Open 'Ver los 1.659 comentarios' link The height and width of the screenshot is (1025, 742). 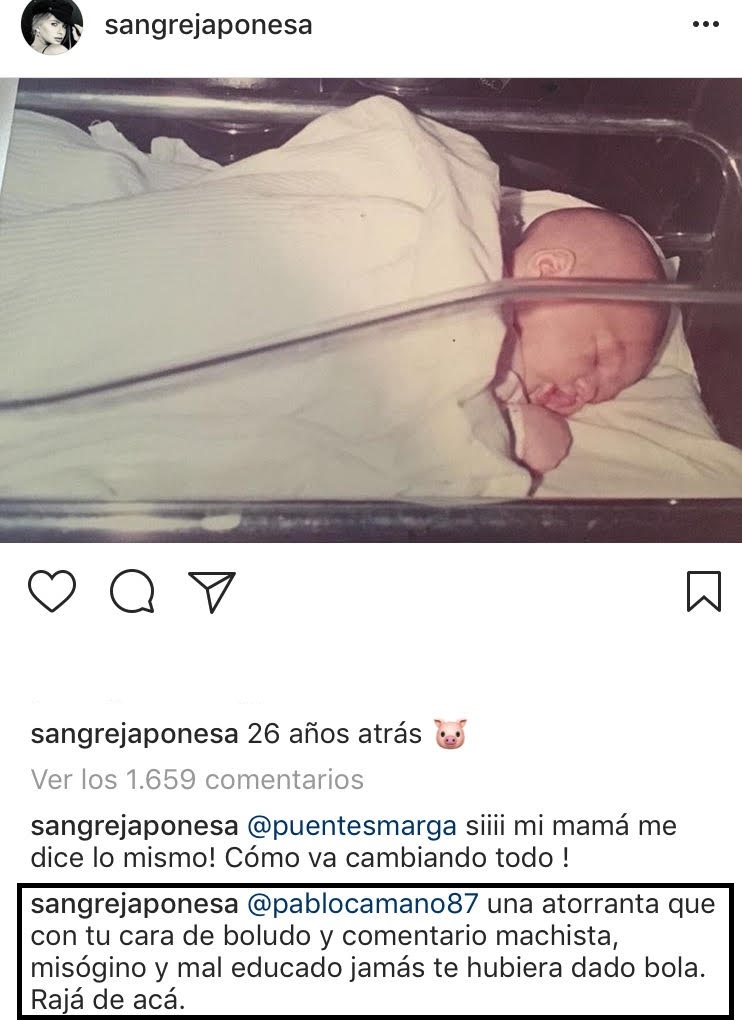click(197, 779)
